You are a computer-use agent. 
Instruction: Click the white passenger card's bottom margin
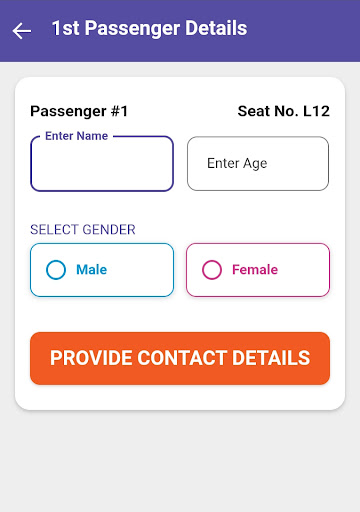pos(180,397)
